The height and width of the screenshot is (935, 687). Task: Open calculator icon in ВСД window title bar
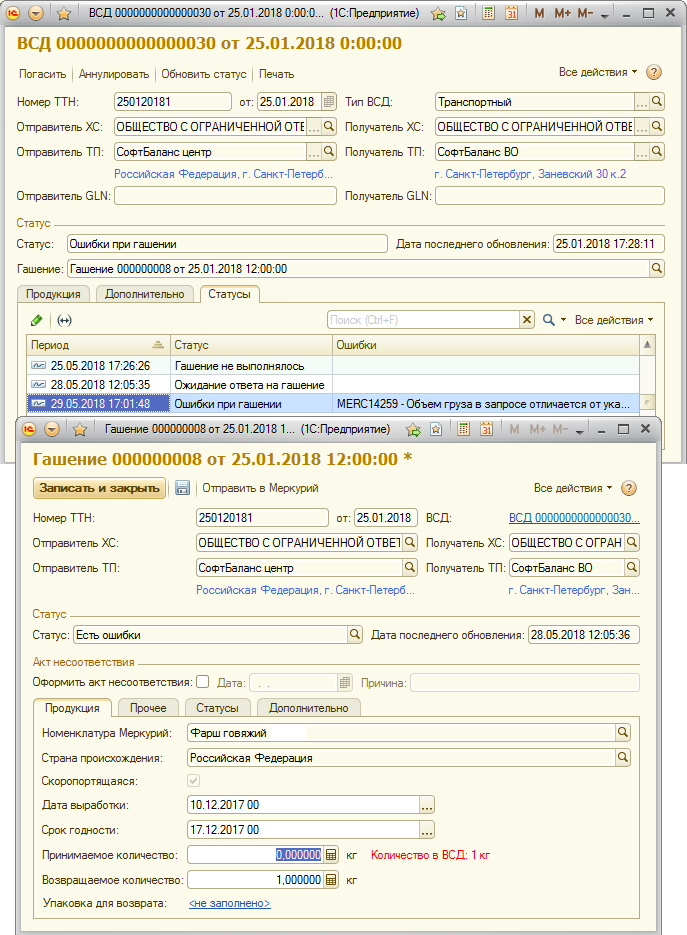coord(488,13)
